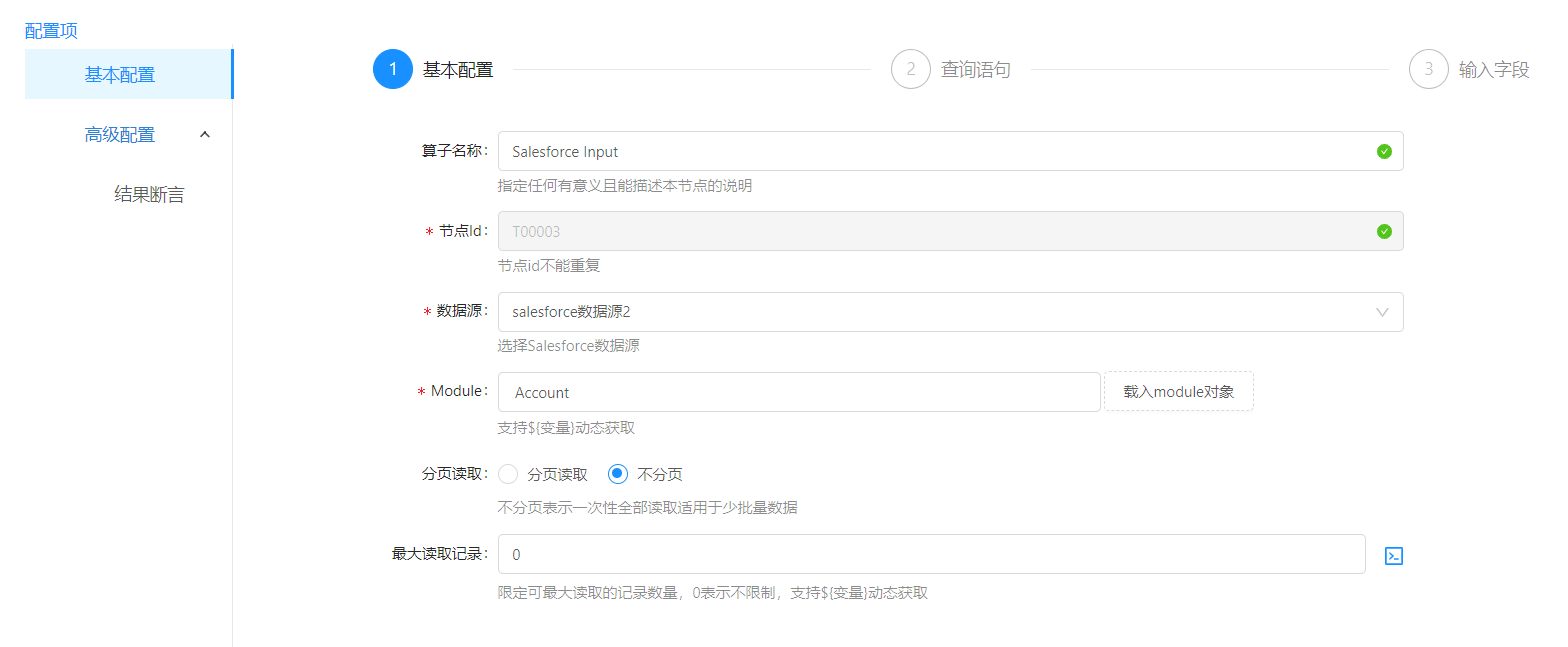Select the 不分页 radio option
1568x647 pixels.
619,475
